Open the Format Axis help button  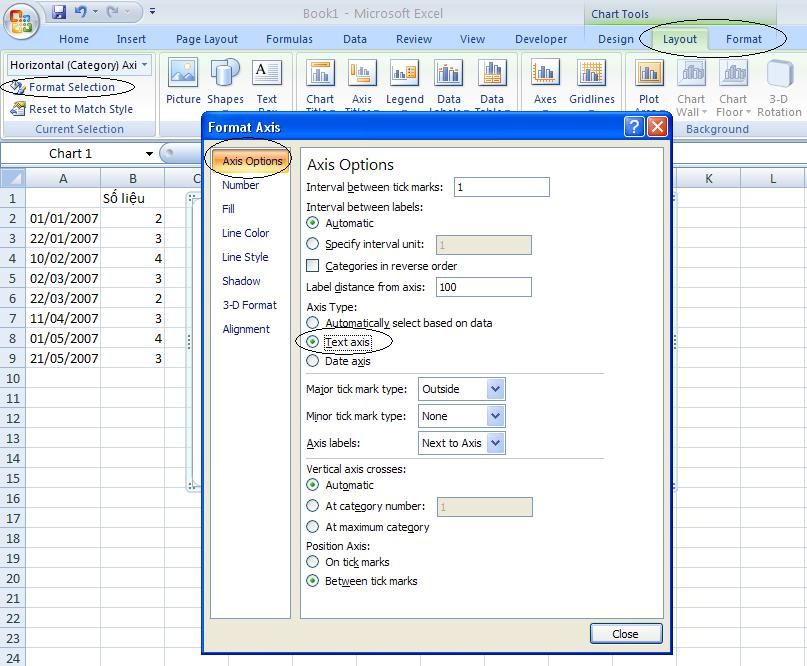[x=634, y=127]
